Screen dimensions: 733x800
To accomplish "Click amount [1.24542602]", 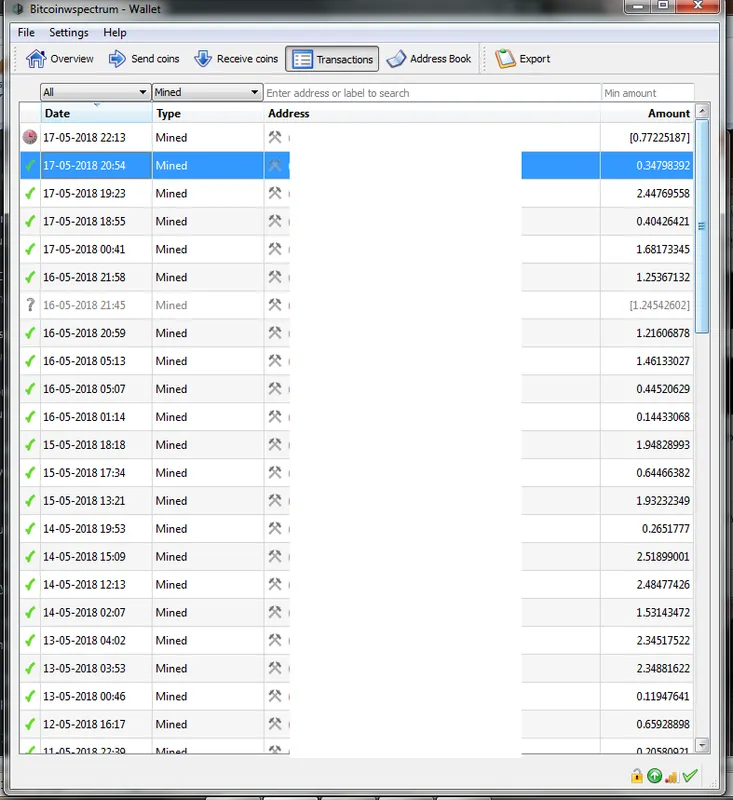I will [x=659, y=305].
